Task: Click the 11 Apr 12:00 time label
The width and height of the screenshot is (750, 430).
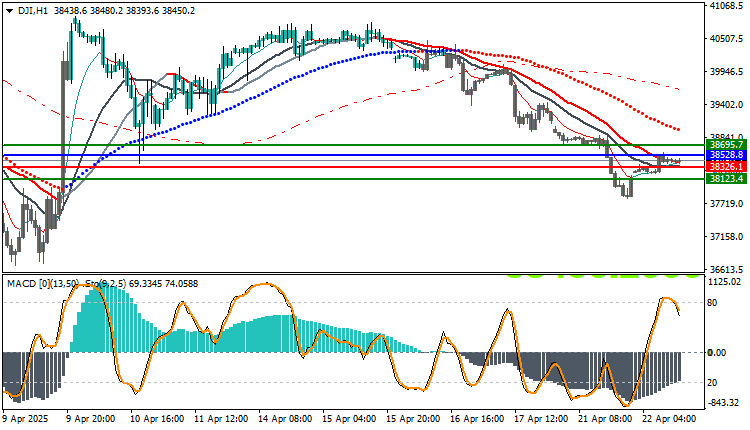Action: (x=221, y=419)
